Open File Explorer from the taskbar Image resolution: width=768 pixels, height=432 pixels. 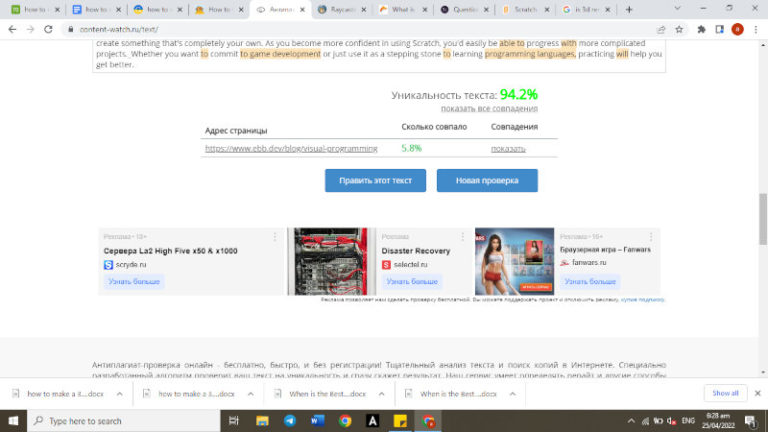pyautogui.click(x=263, y=421)
